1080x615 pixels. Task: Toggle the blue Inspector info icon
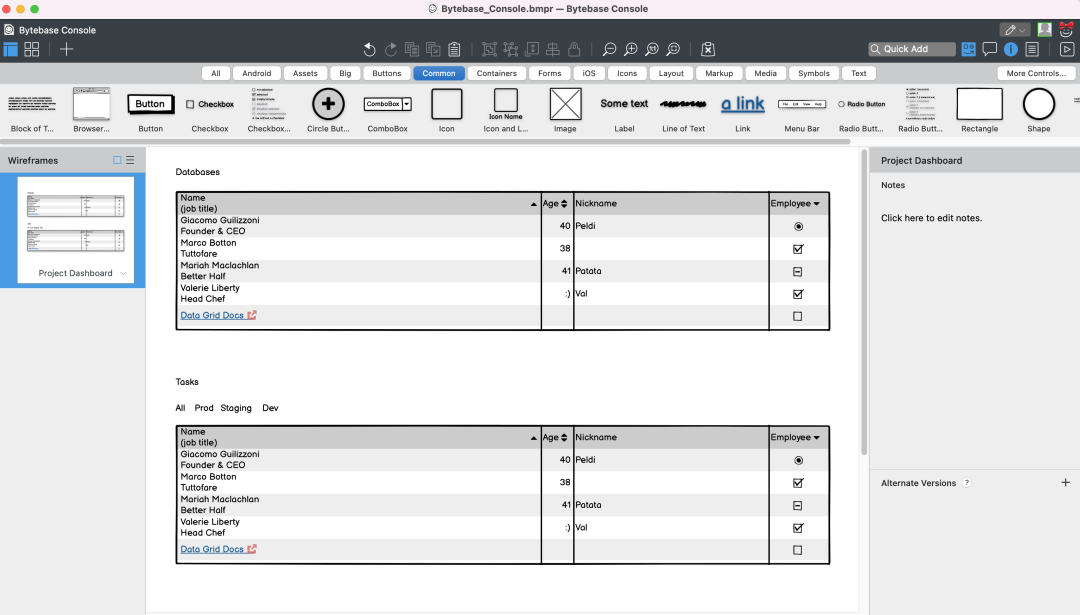click(1010, 49)
